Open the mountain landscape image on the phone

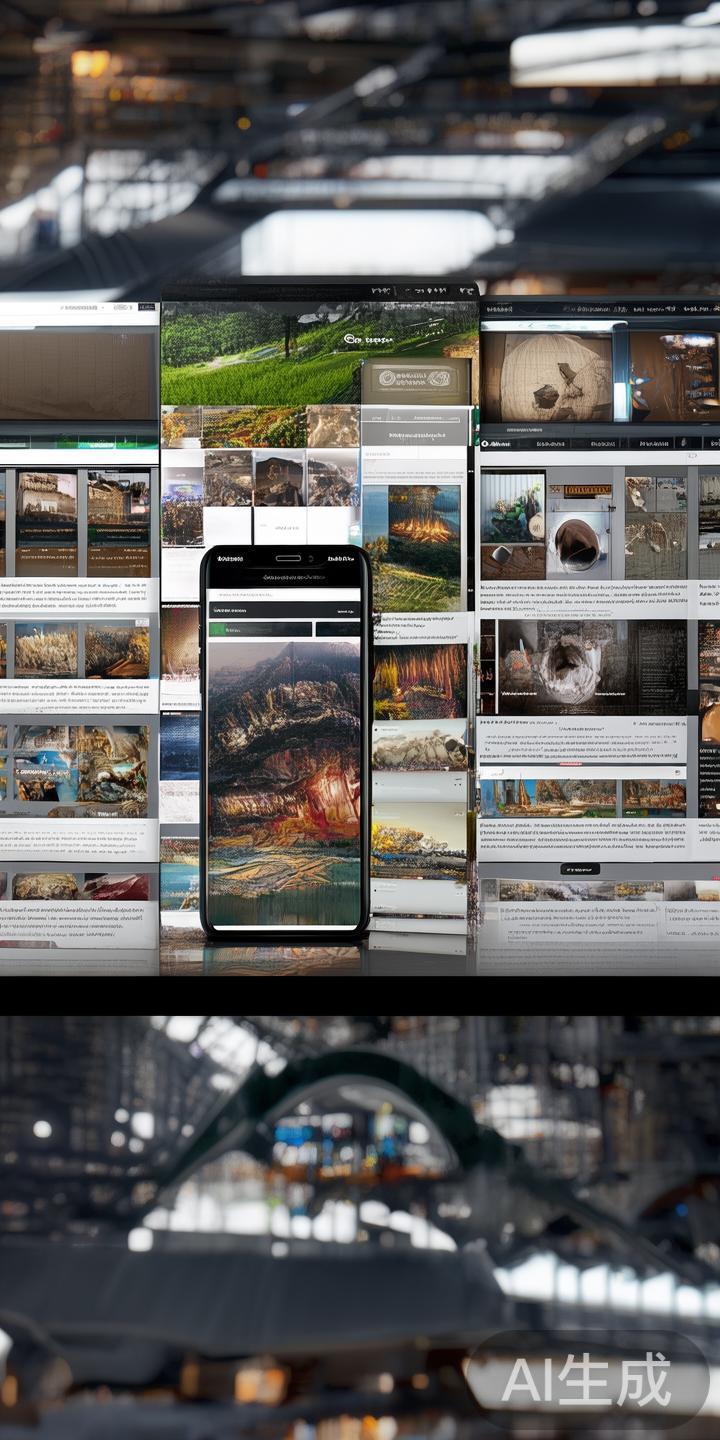point(283,780)
